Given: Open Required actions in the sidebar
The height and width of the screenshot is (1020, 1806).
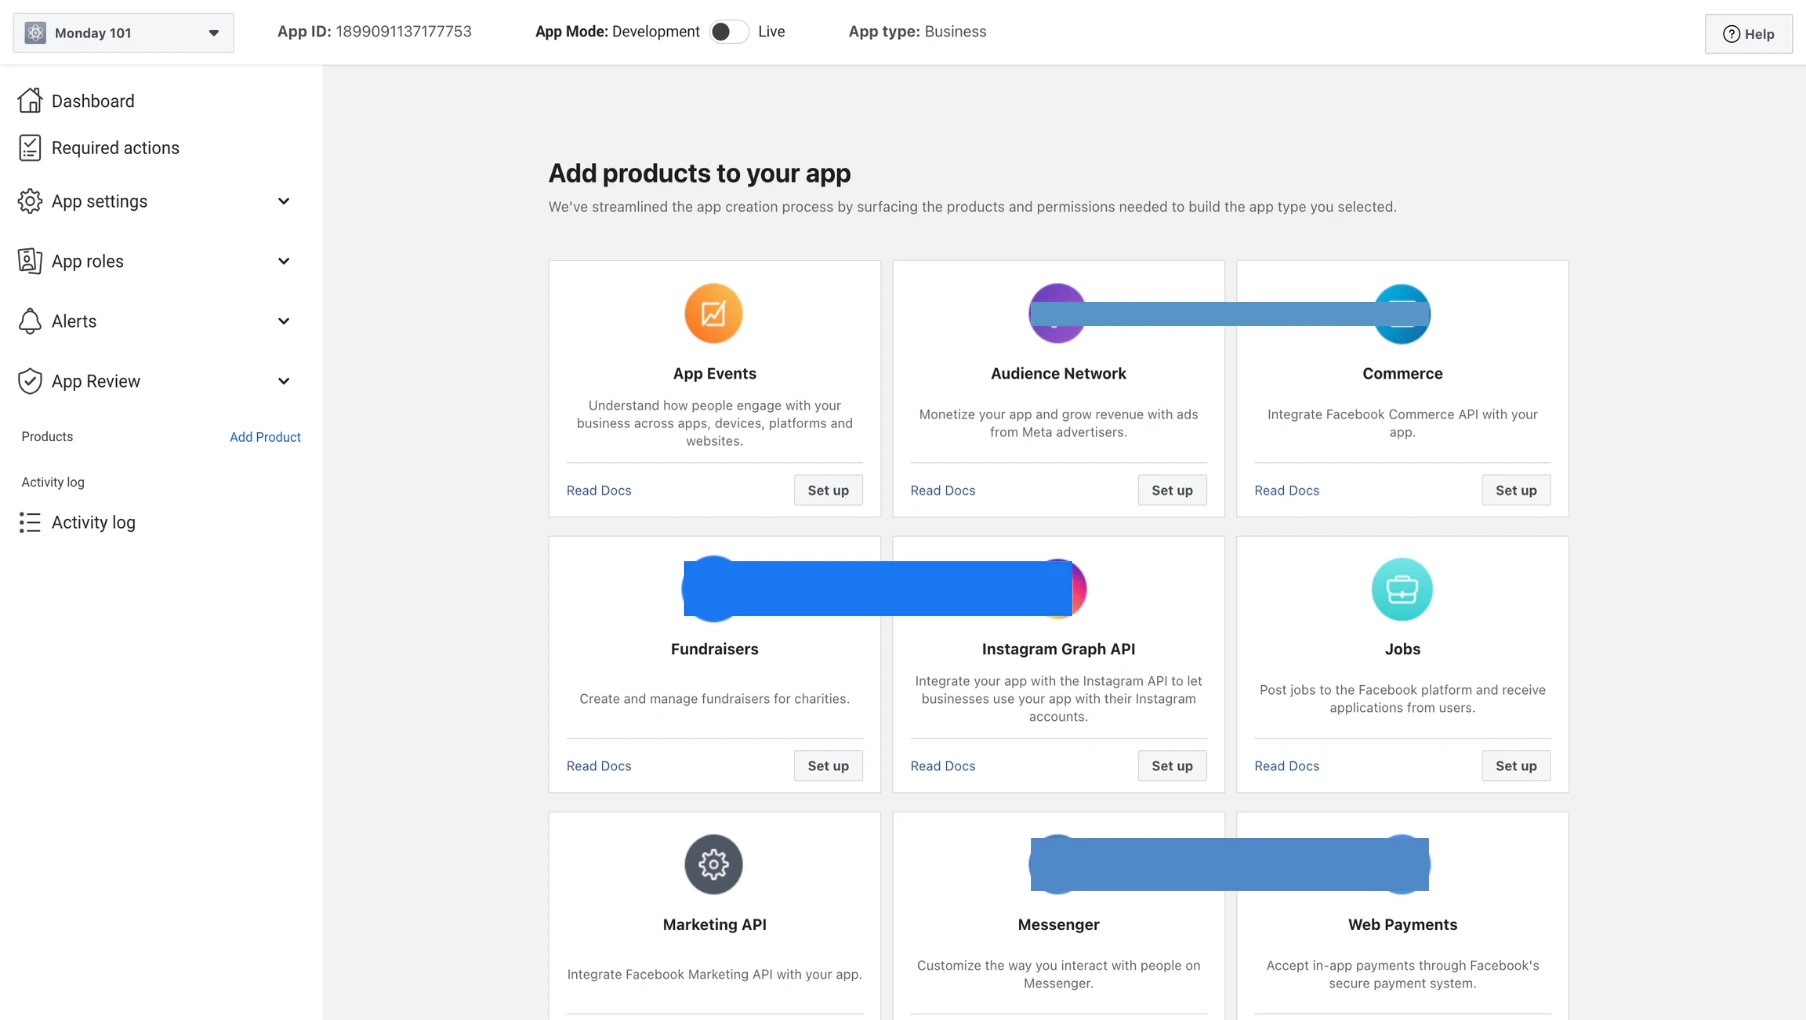Looking at the screenshot, I should pyautogui.click(x=115, y=148).
